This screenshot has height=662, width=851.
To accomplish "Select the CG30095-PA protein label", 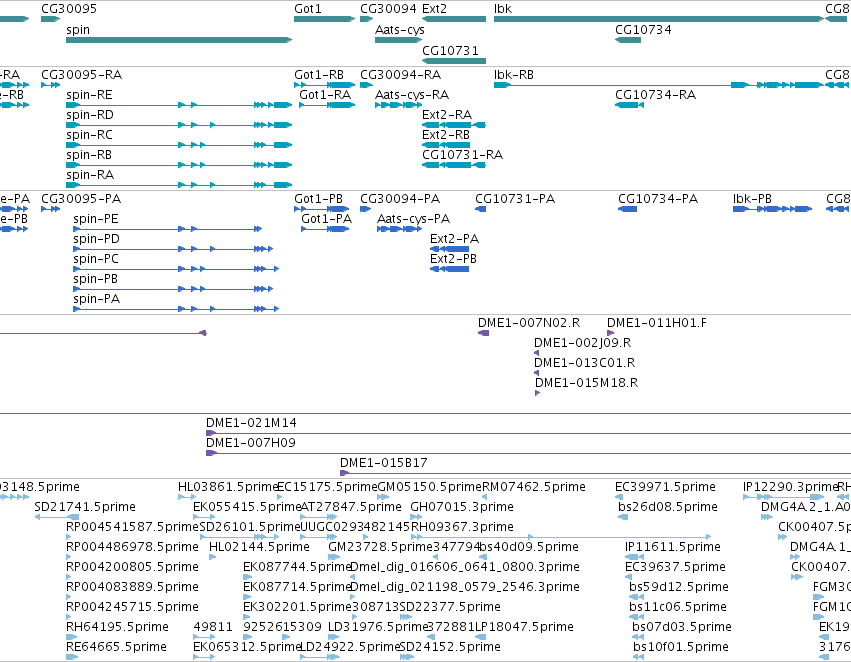I will click(81, 199).
